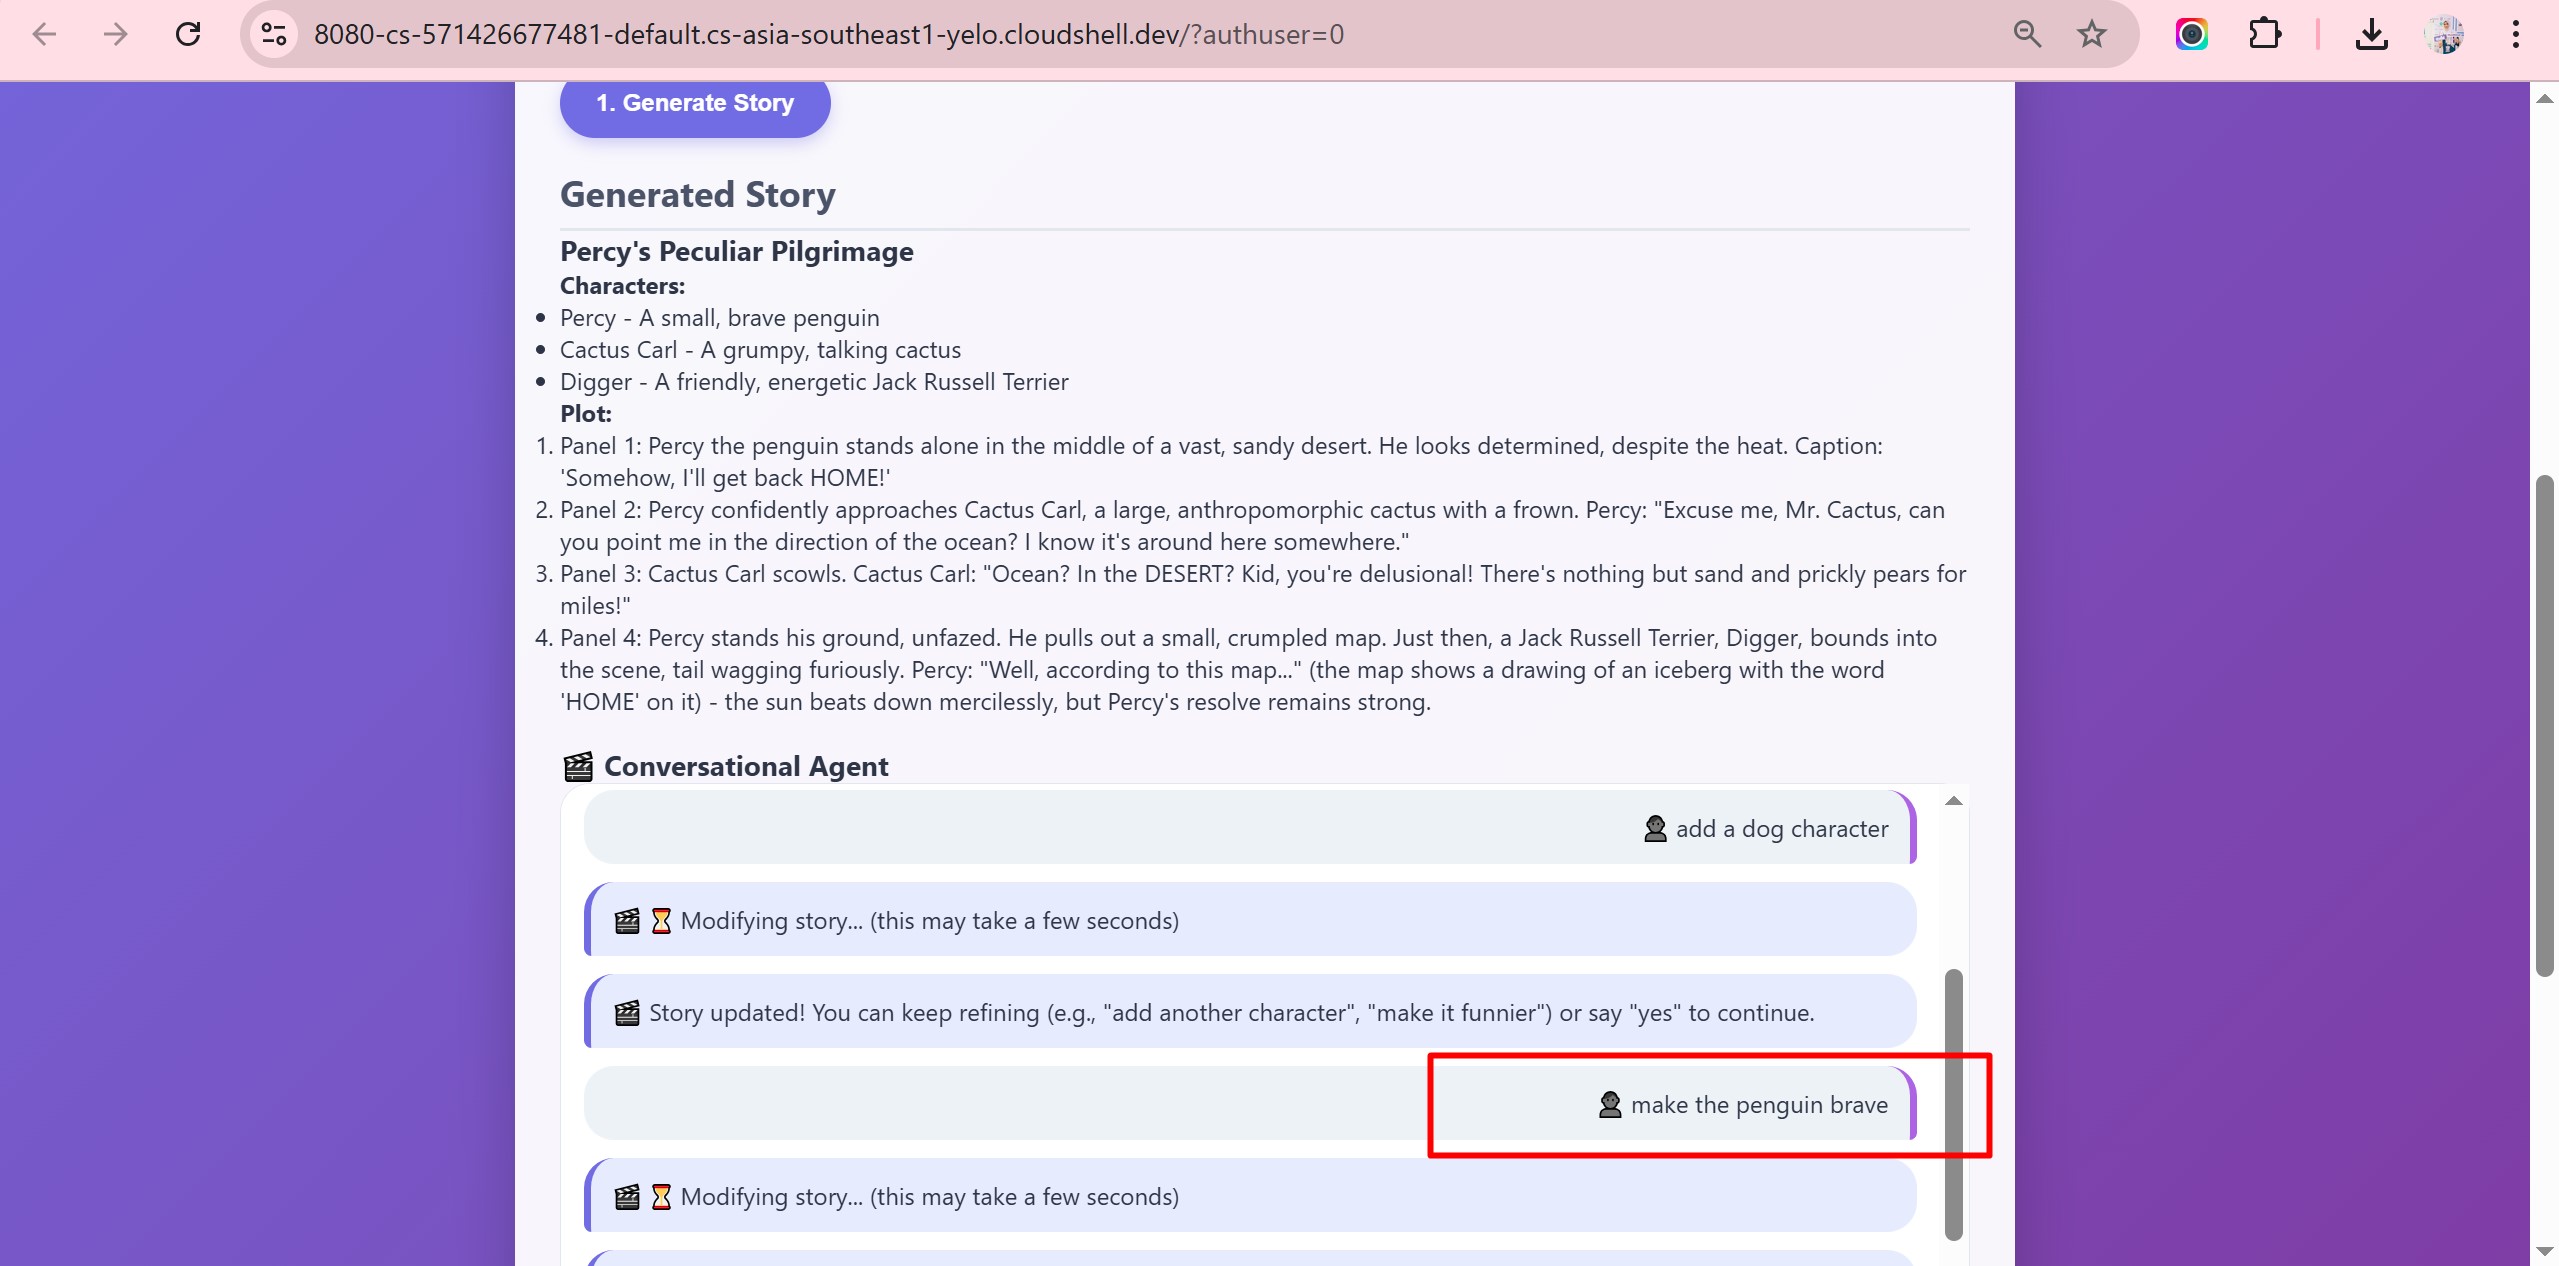Image resolution: width=2559 pixels, height=1266 pixels.
Task: Click the colorful circular extension icon
Action: pos(2191,35)
